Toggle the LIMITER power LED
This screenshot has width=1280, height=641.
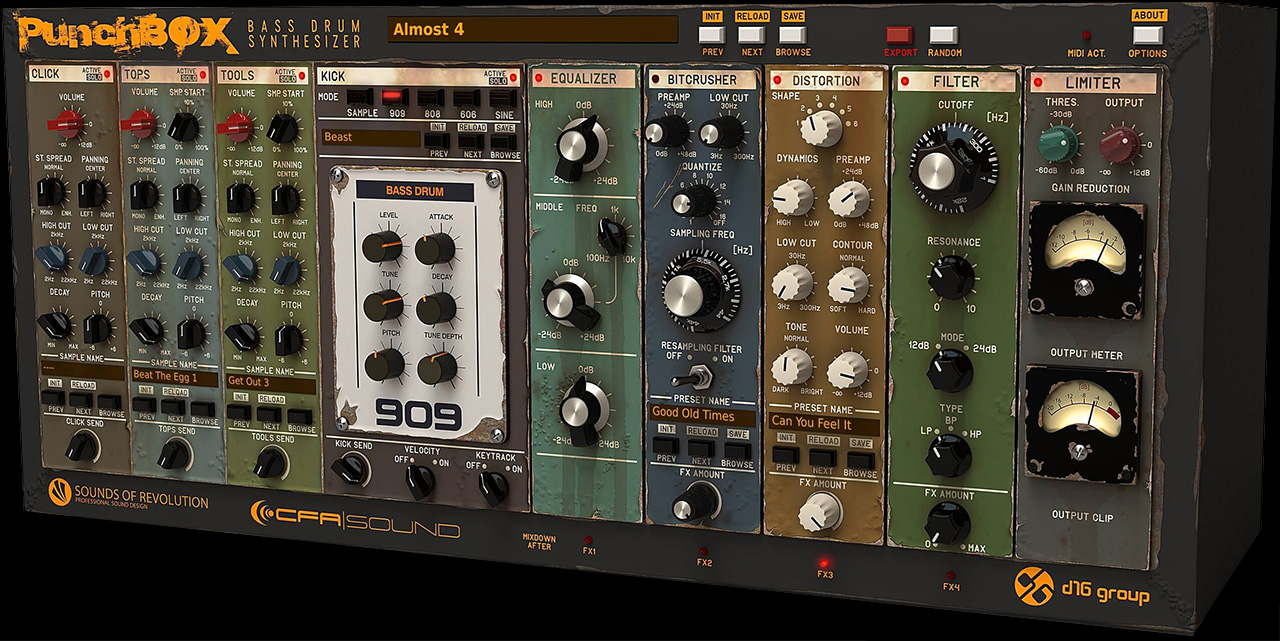(1037, 82)
